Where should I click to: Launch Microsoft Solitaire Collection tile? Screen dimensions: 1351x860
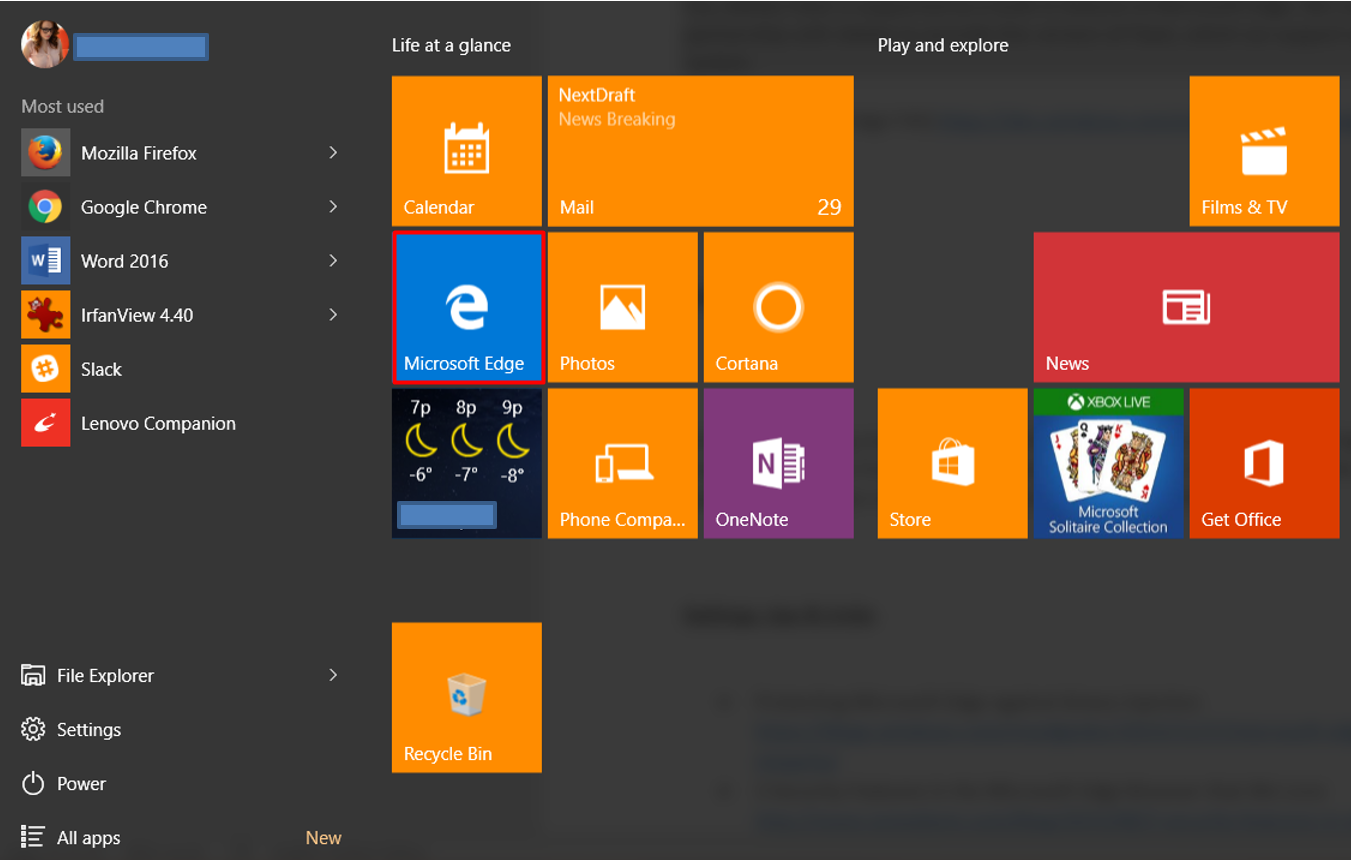[1108, 463]
